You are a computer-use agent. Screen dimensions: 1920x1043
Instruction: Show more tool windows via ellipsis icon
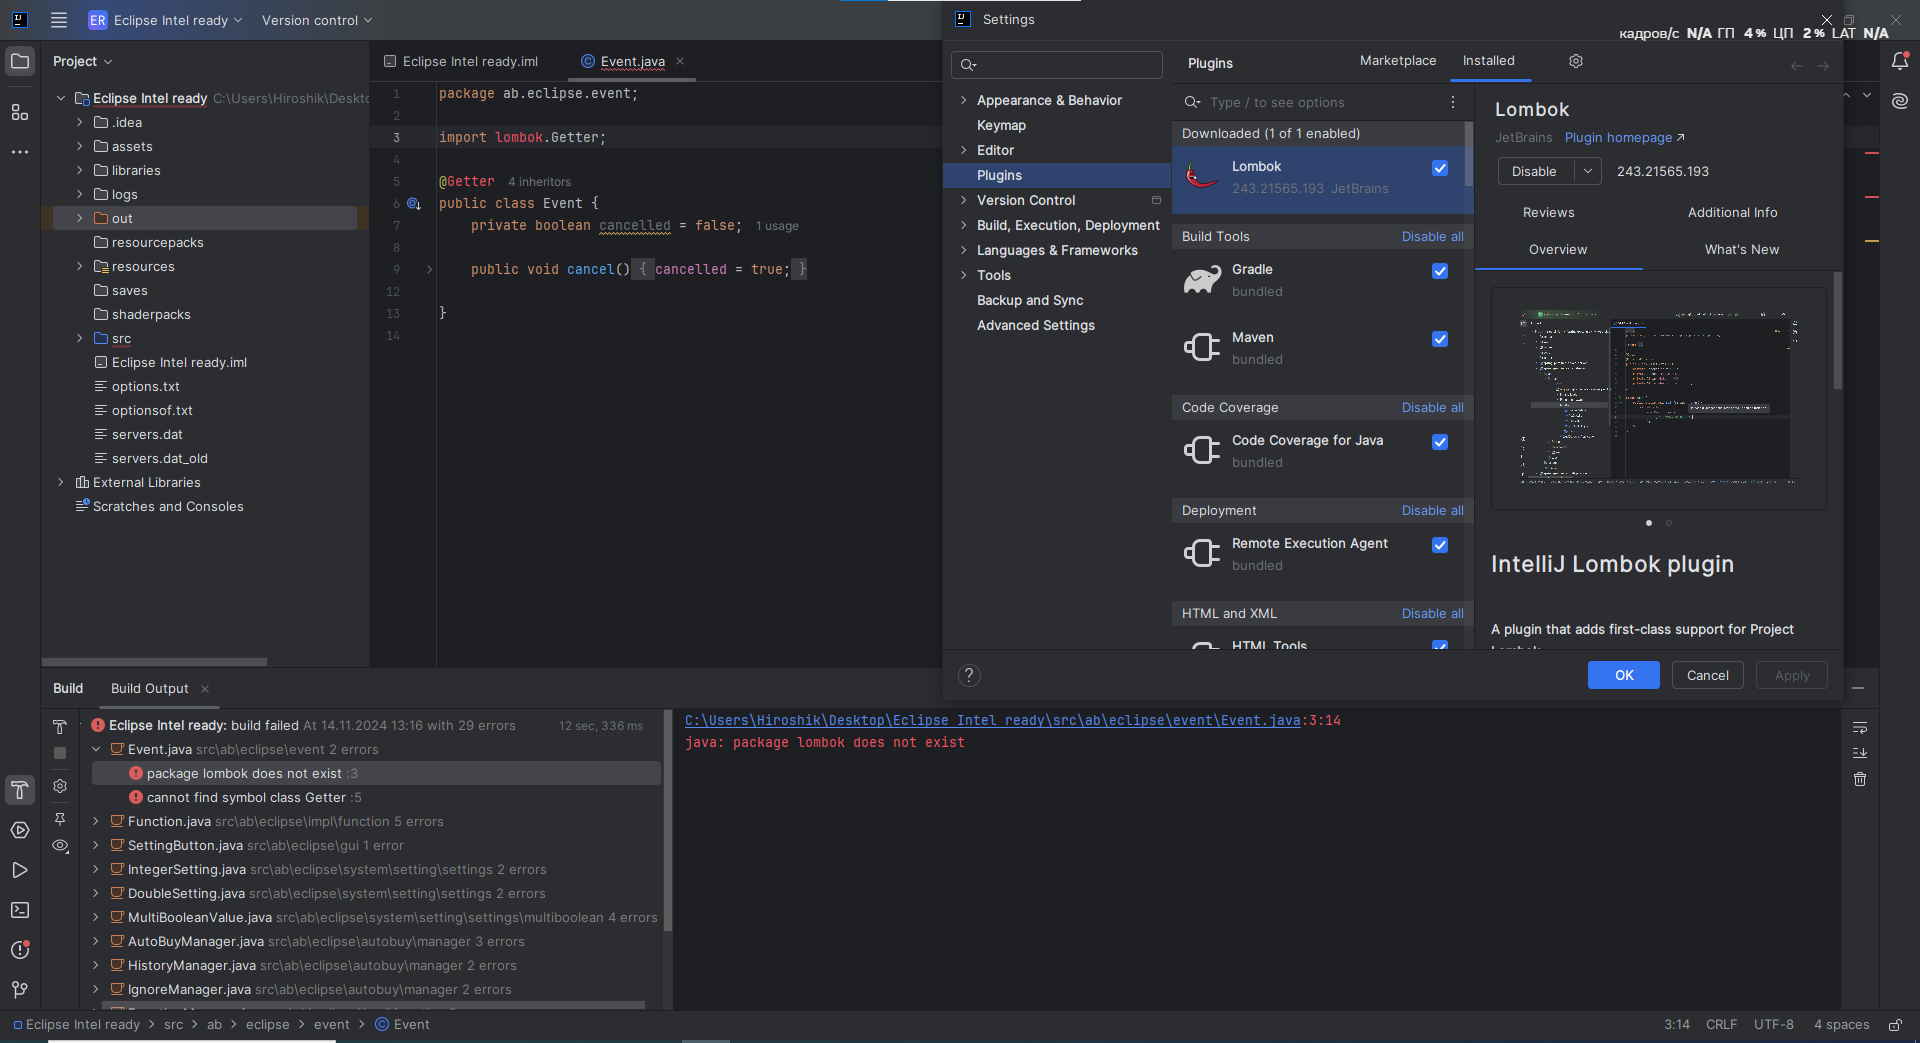[20, 152]
